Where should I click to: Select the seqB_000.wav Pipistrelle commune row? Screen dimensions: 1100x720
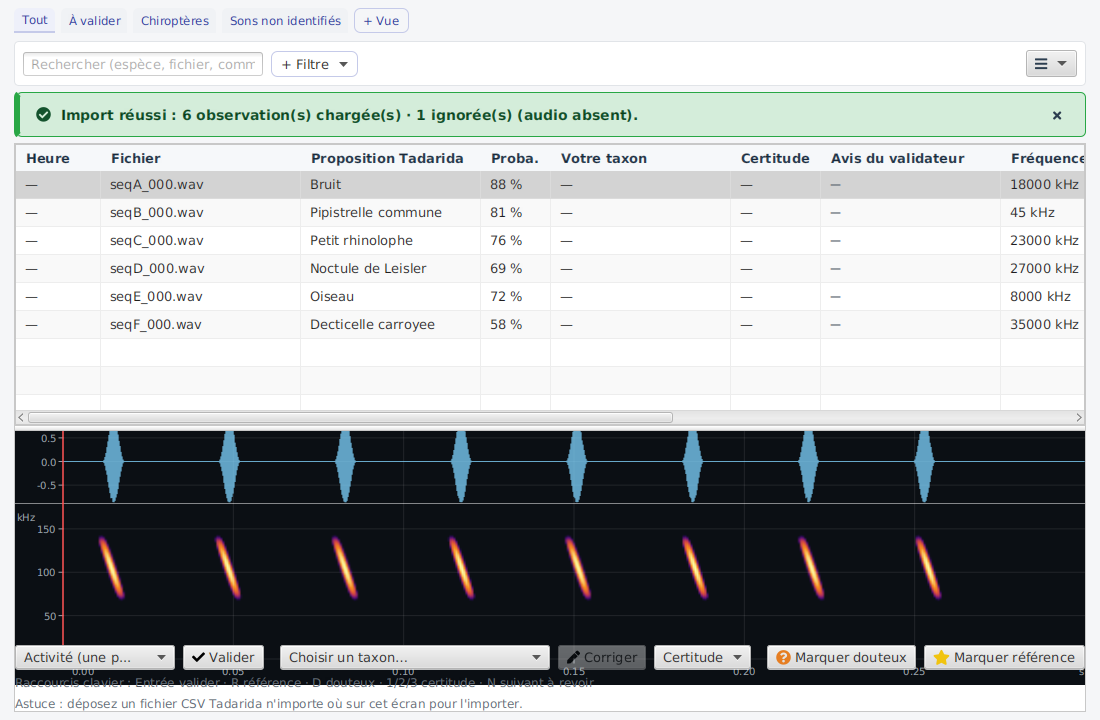(x=550, y=213)
